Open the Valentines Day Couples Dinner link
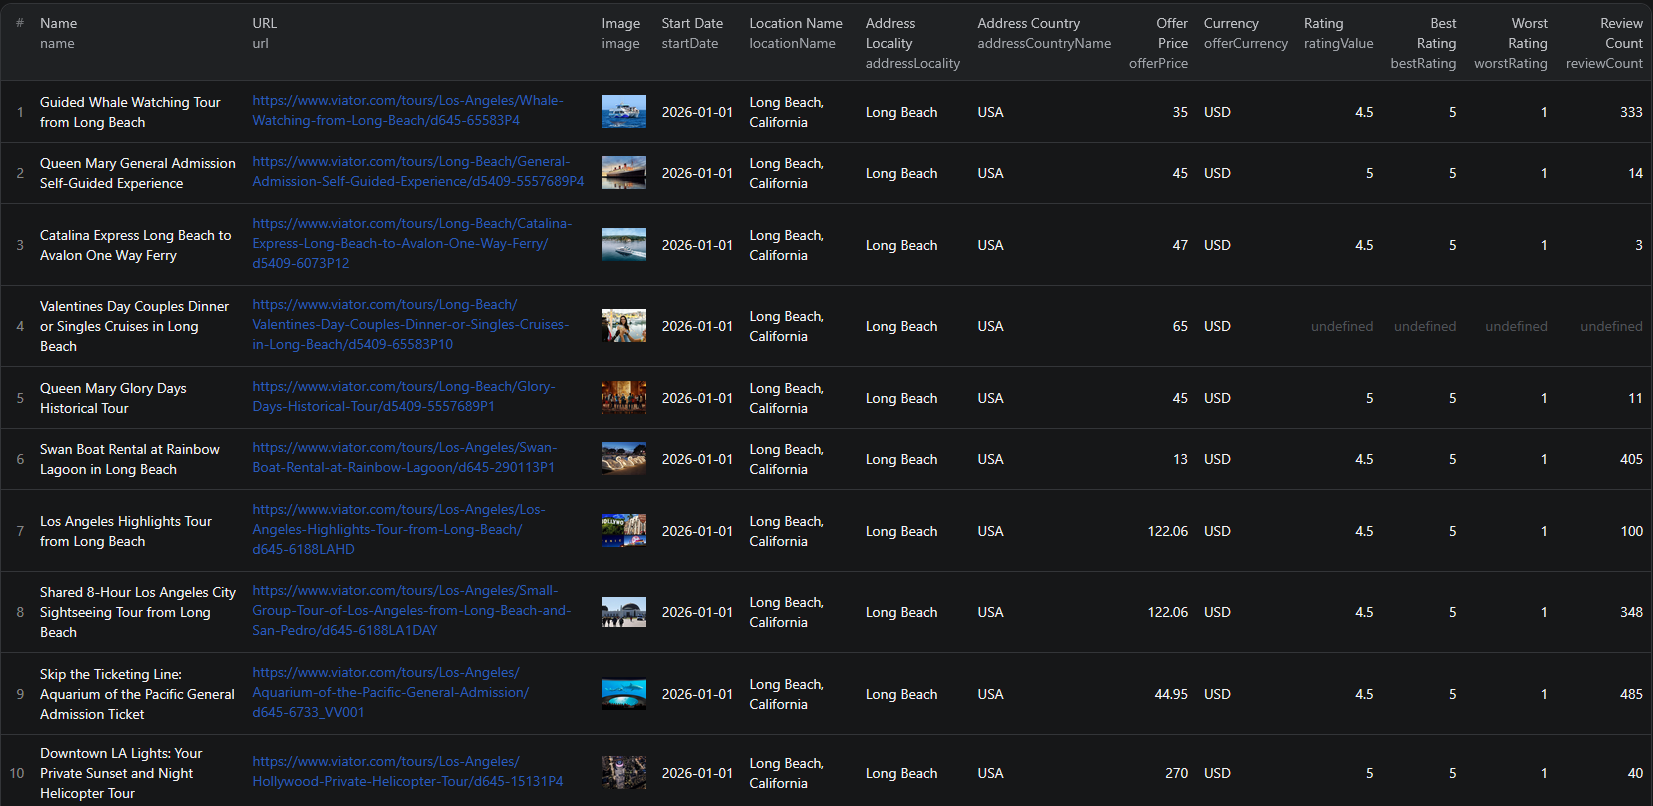Screen dimensions: 1653x806 pos(410,324)
